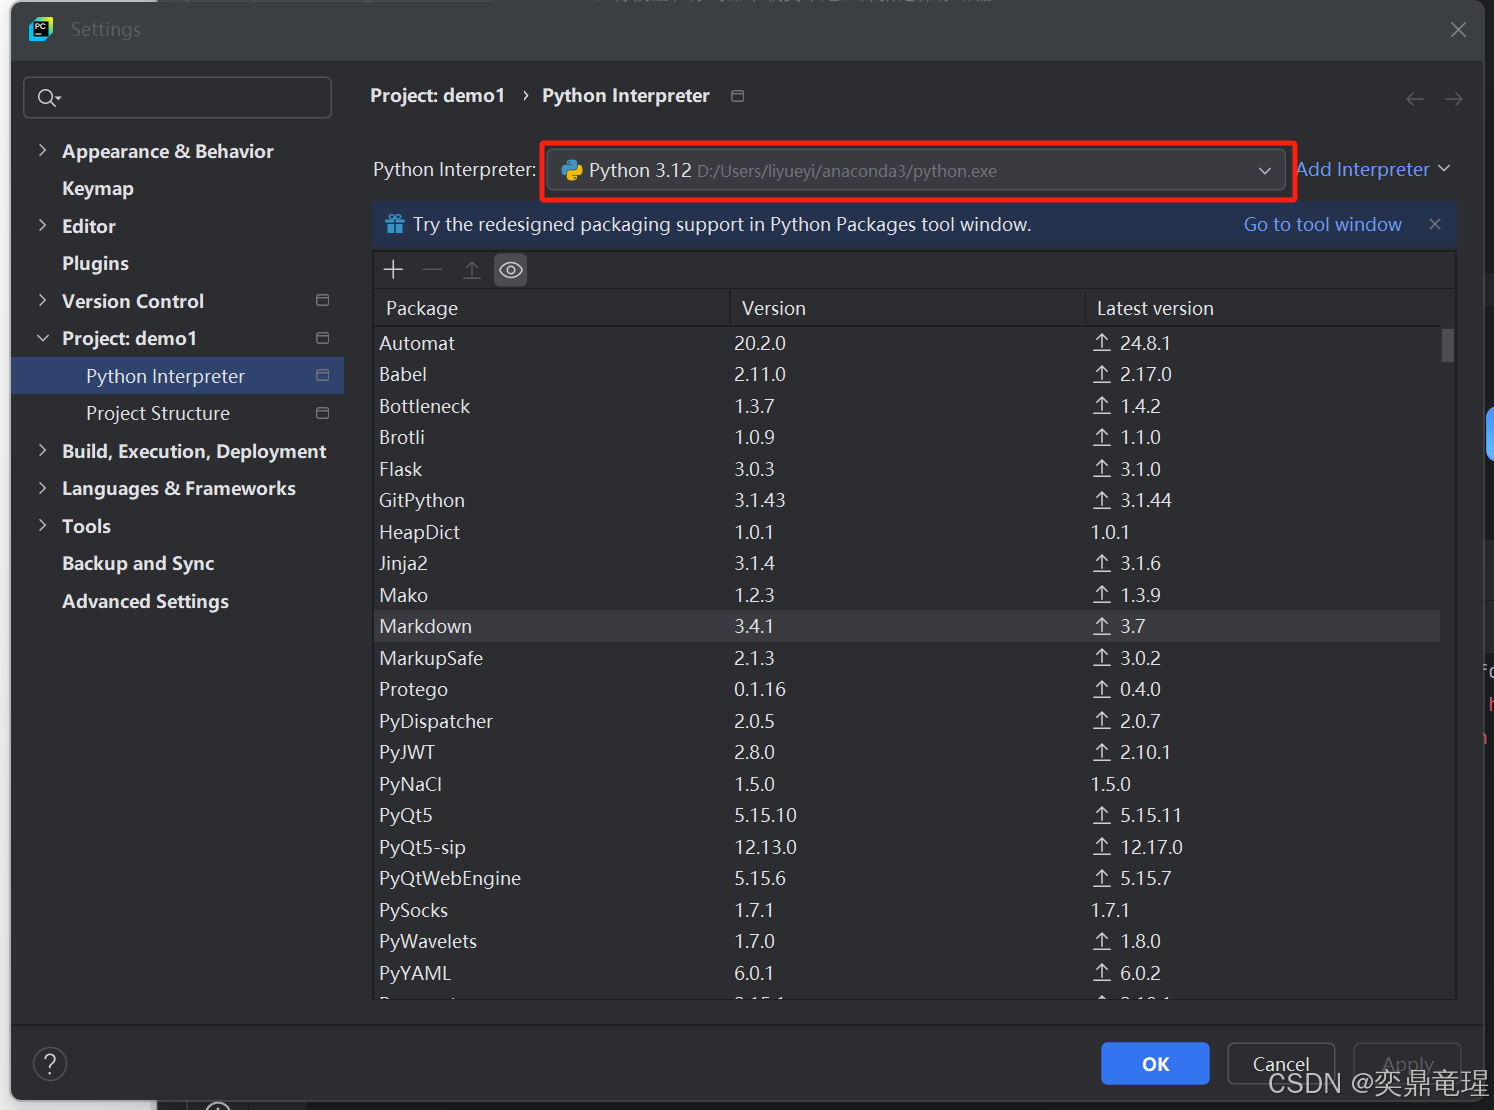Select the HeapDict package row
The image size is (1494, 1110).
tap(907, 532)
